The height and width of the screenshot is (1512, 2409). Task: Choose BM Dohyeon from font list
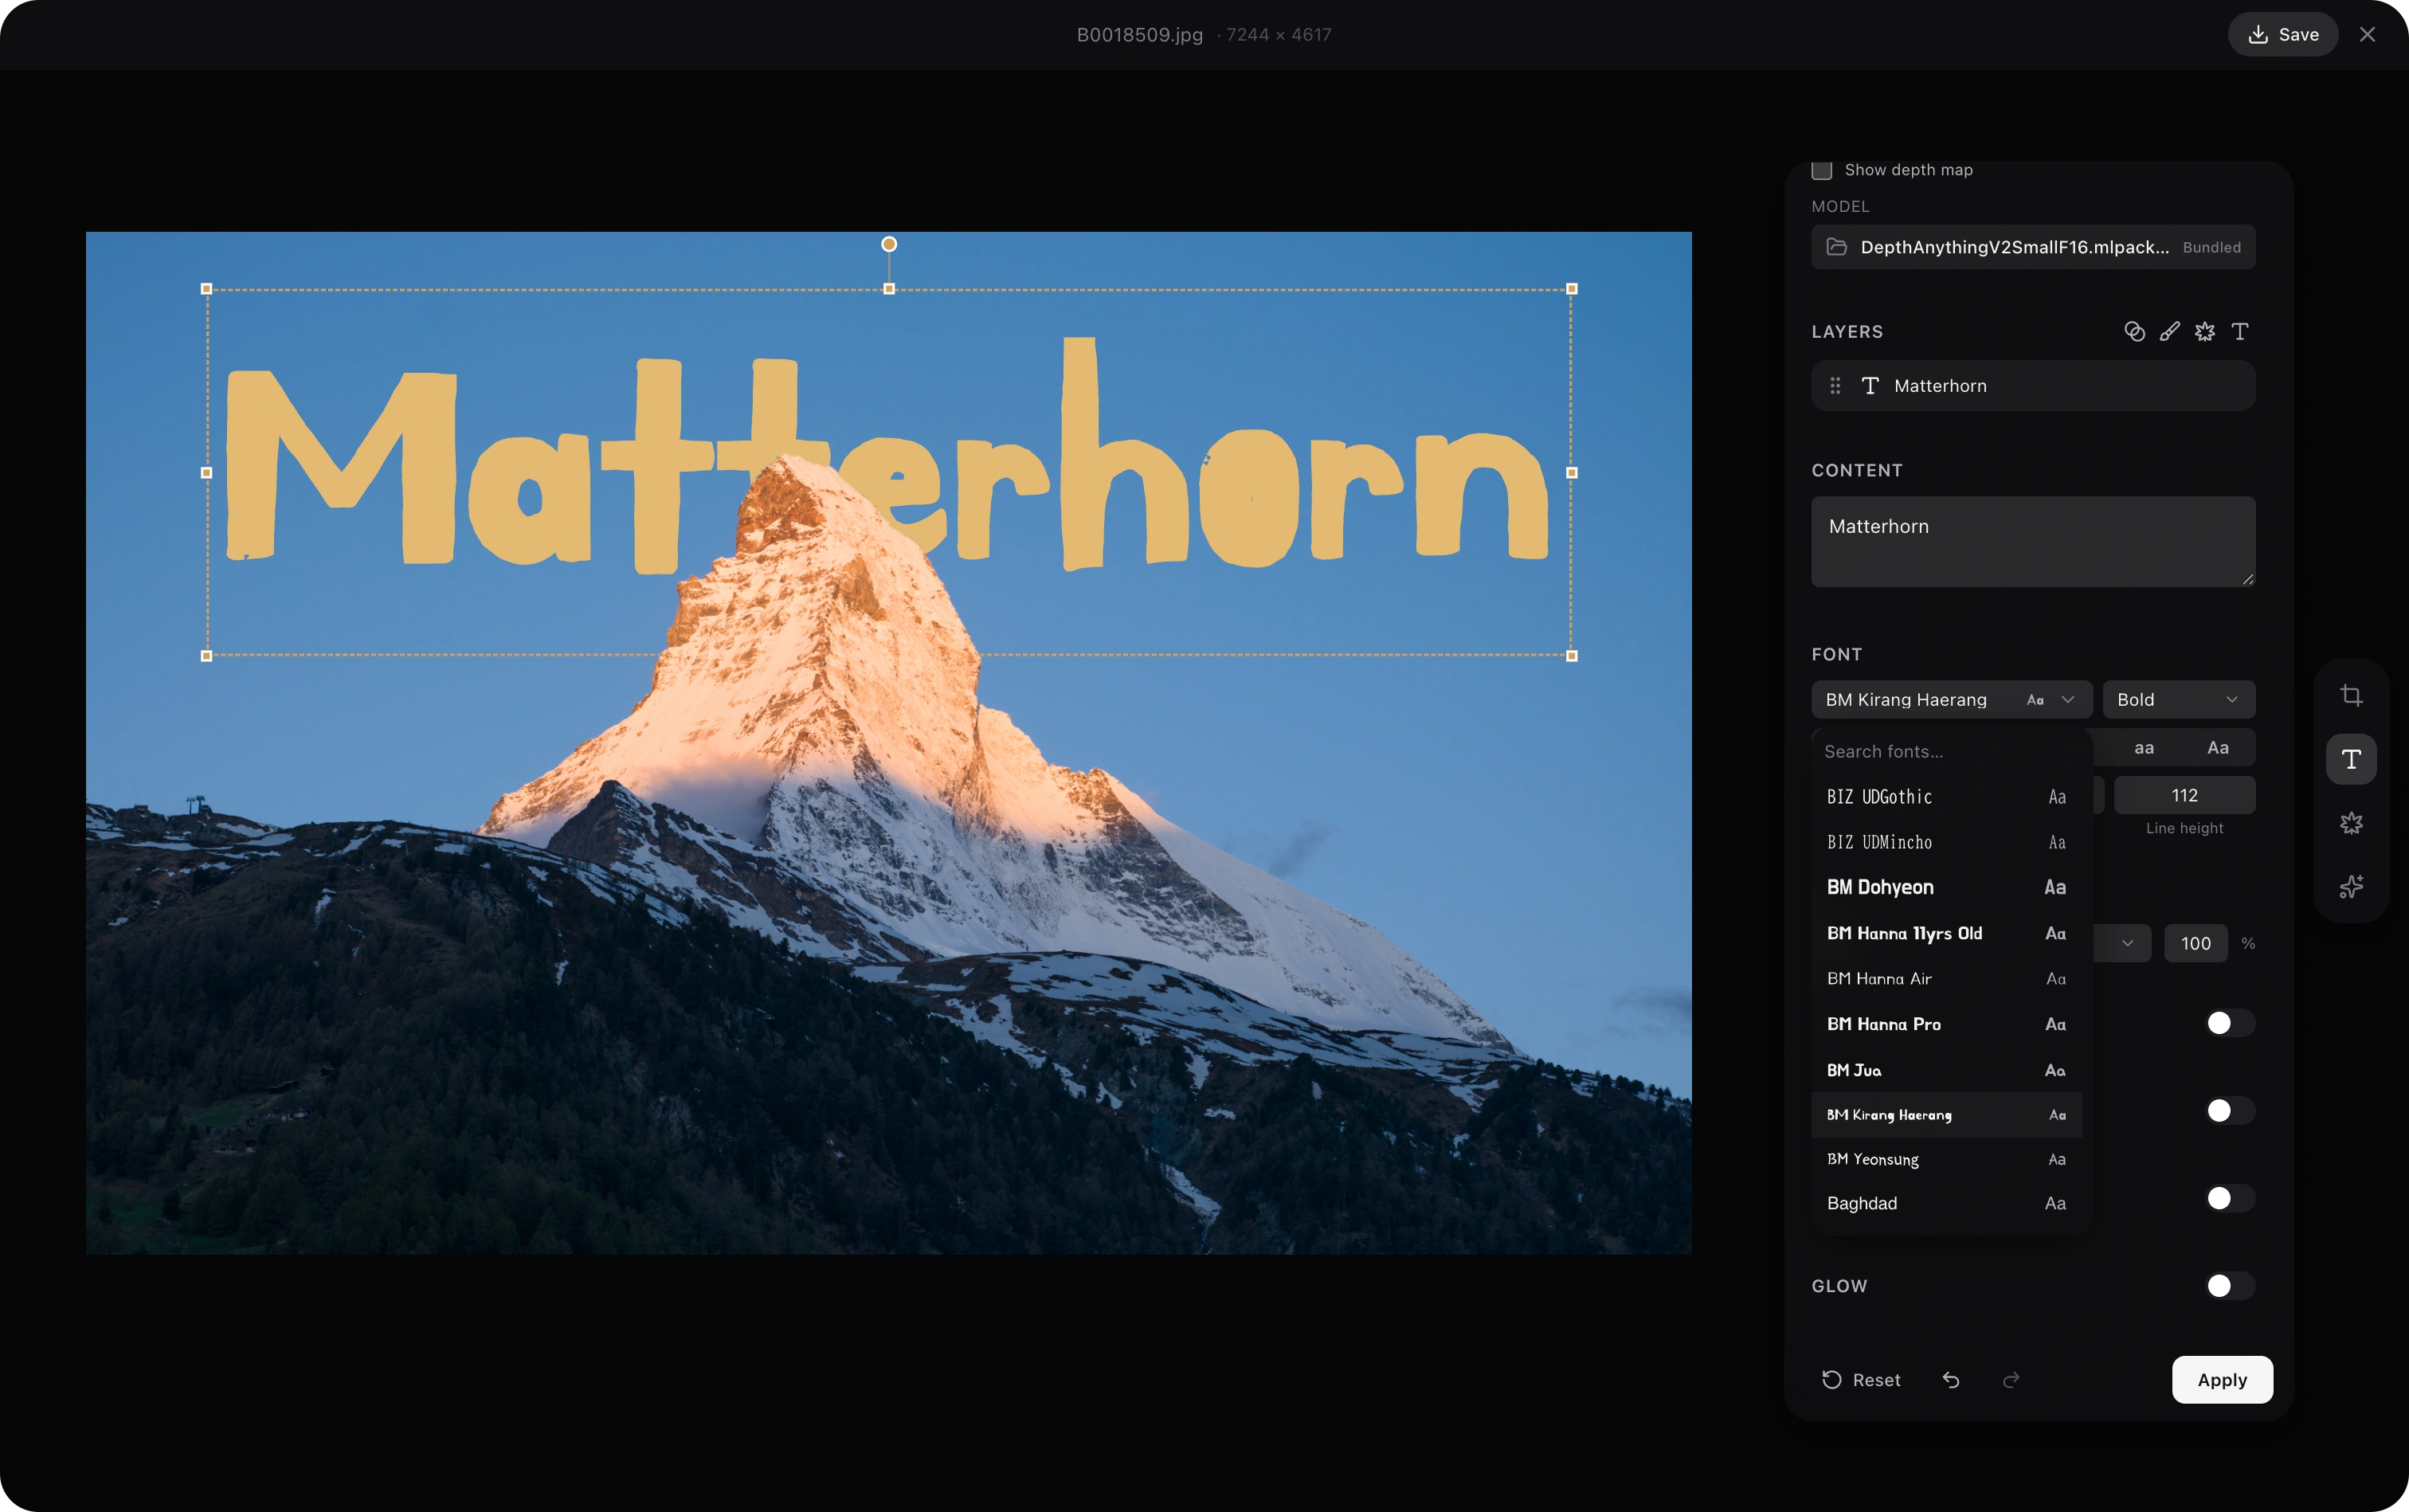[1946, 888]
